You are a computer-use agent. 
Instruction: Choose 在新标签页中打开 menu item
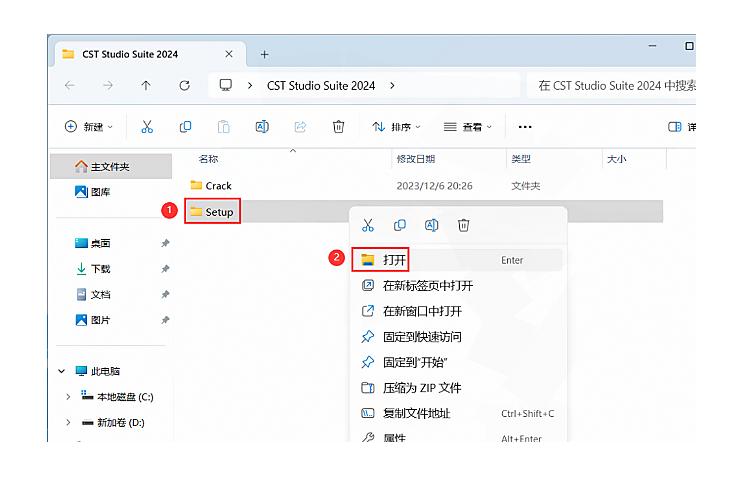(x=458, y=285)
